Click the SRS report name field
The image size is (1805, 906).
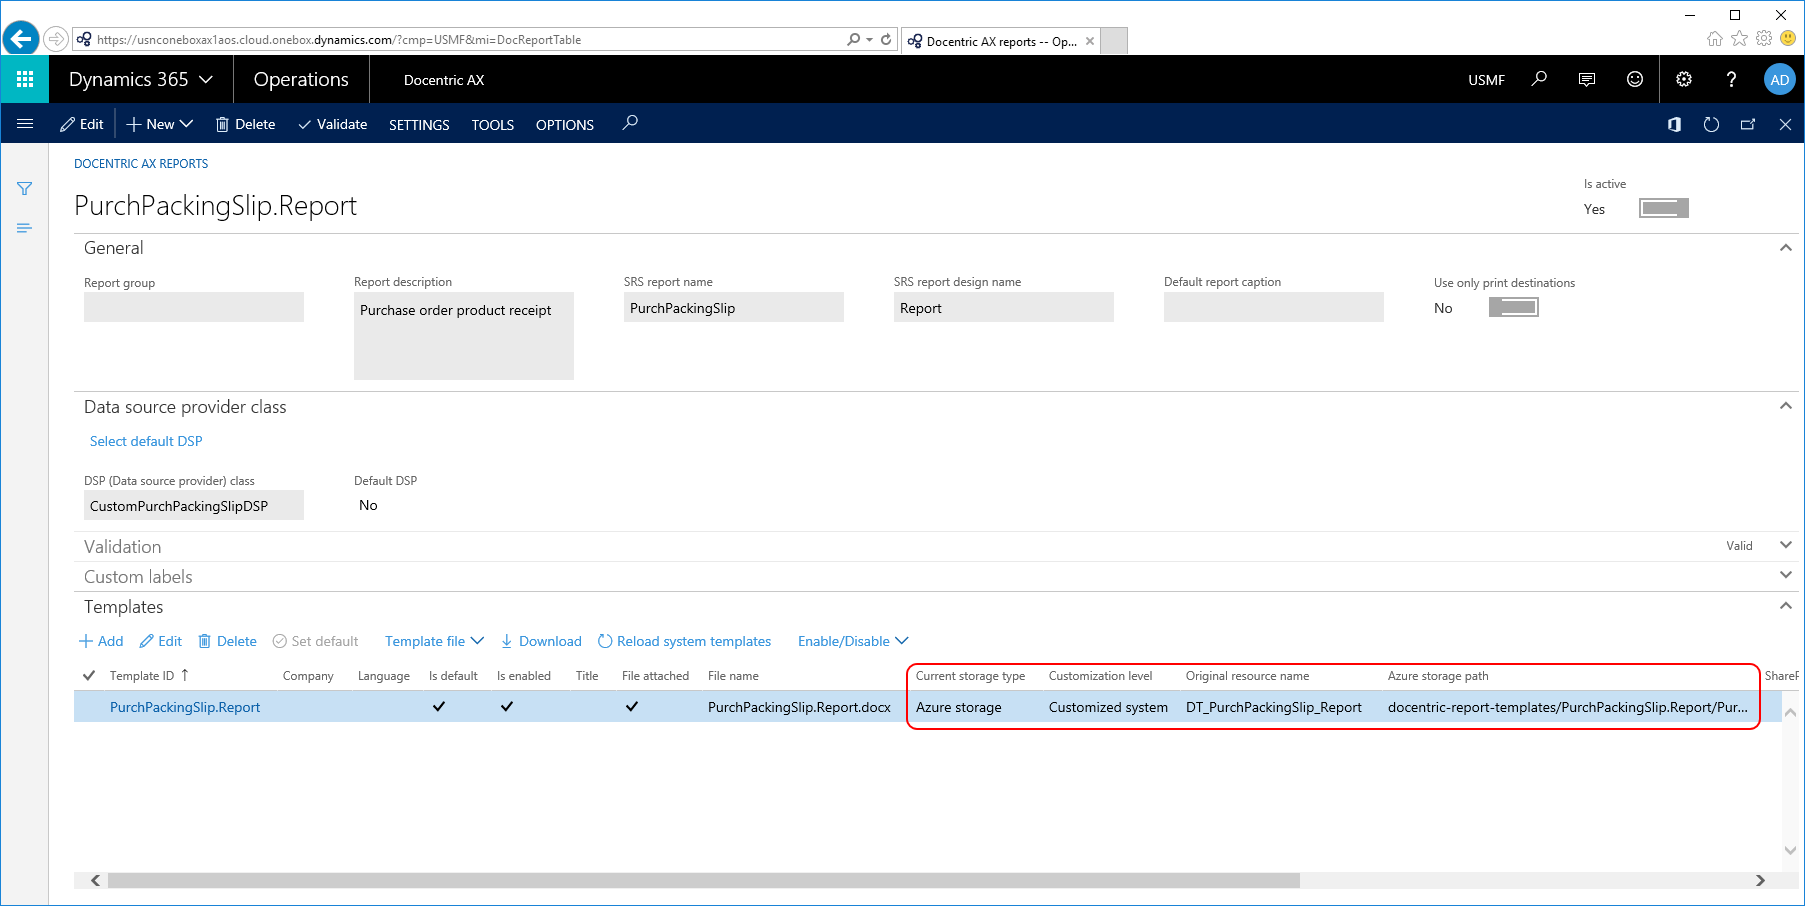(734, 307)
